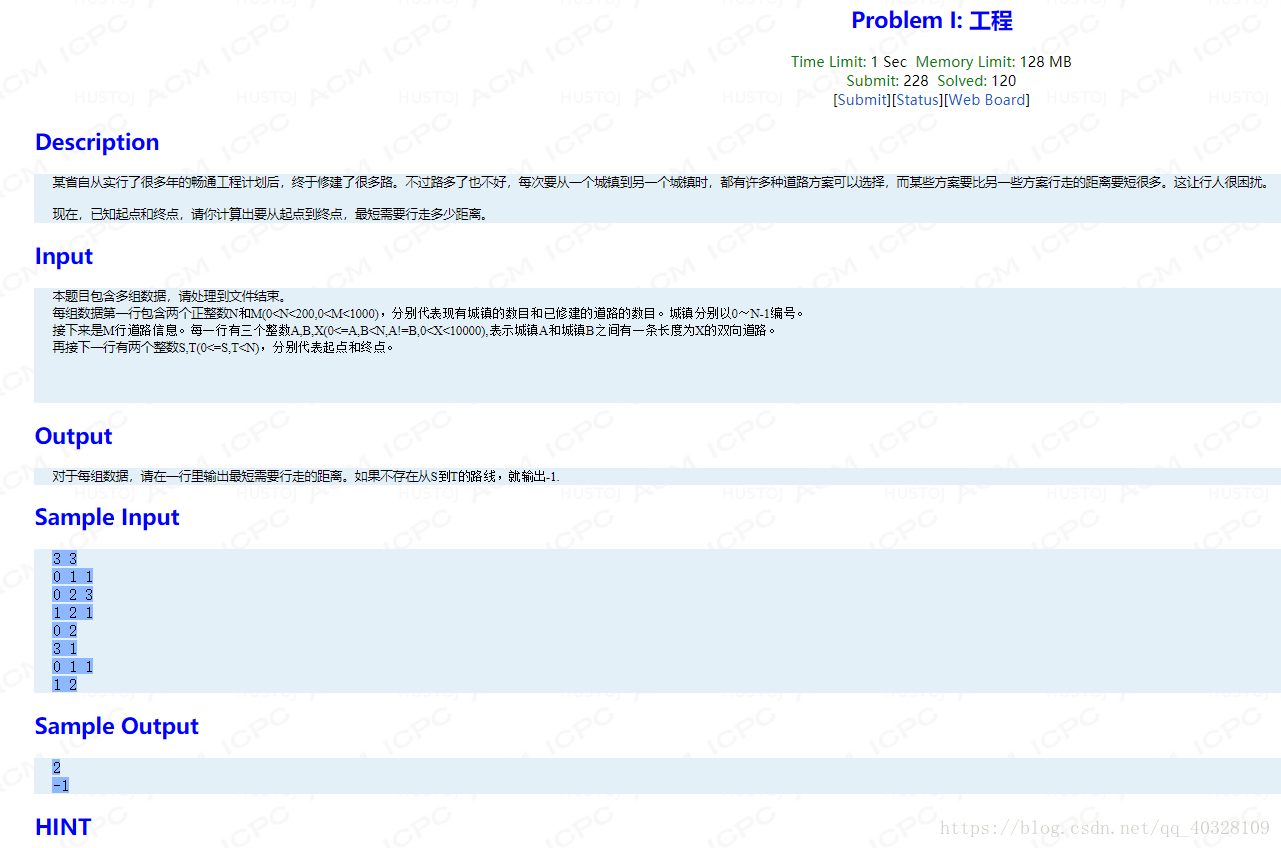Click sample input last line "1 2"

click(65, 685)
